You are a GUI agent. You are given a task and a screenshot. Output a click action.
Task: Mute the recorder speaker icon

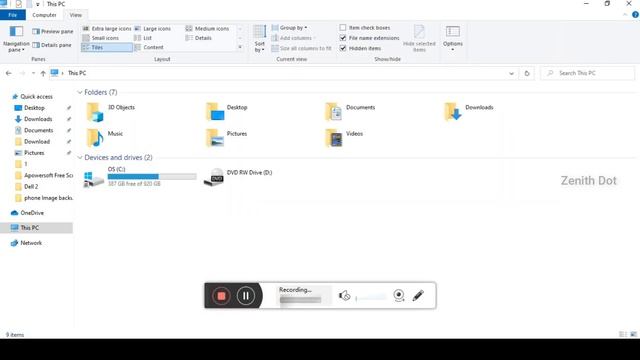point(344,295)
